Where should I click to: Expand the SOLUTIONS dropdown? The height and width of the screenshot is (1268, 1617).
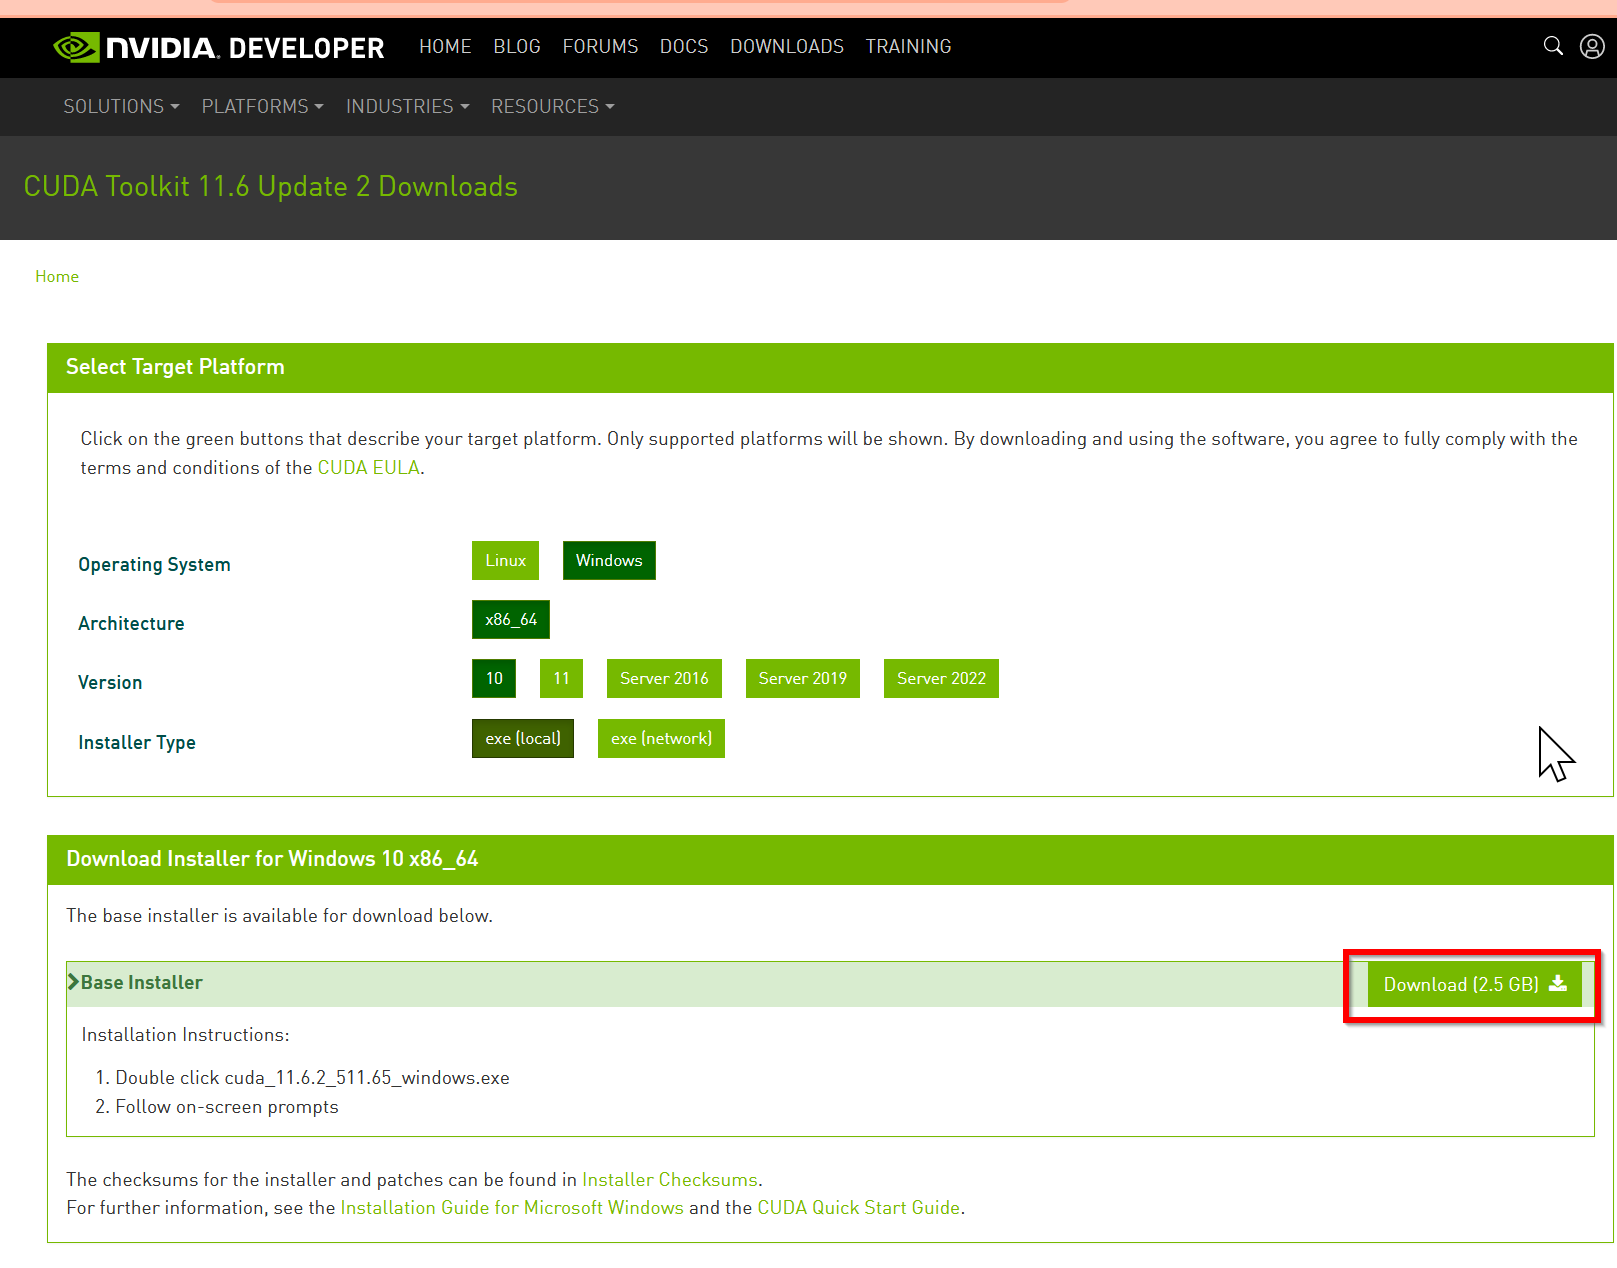[x=121, y=106]
